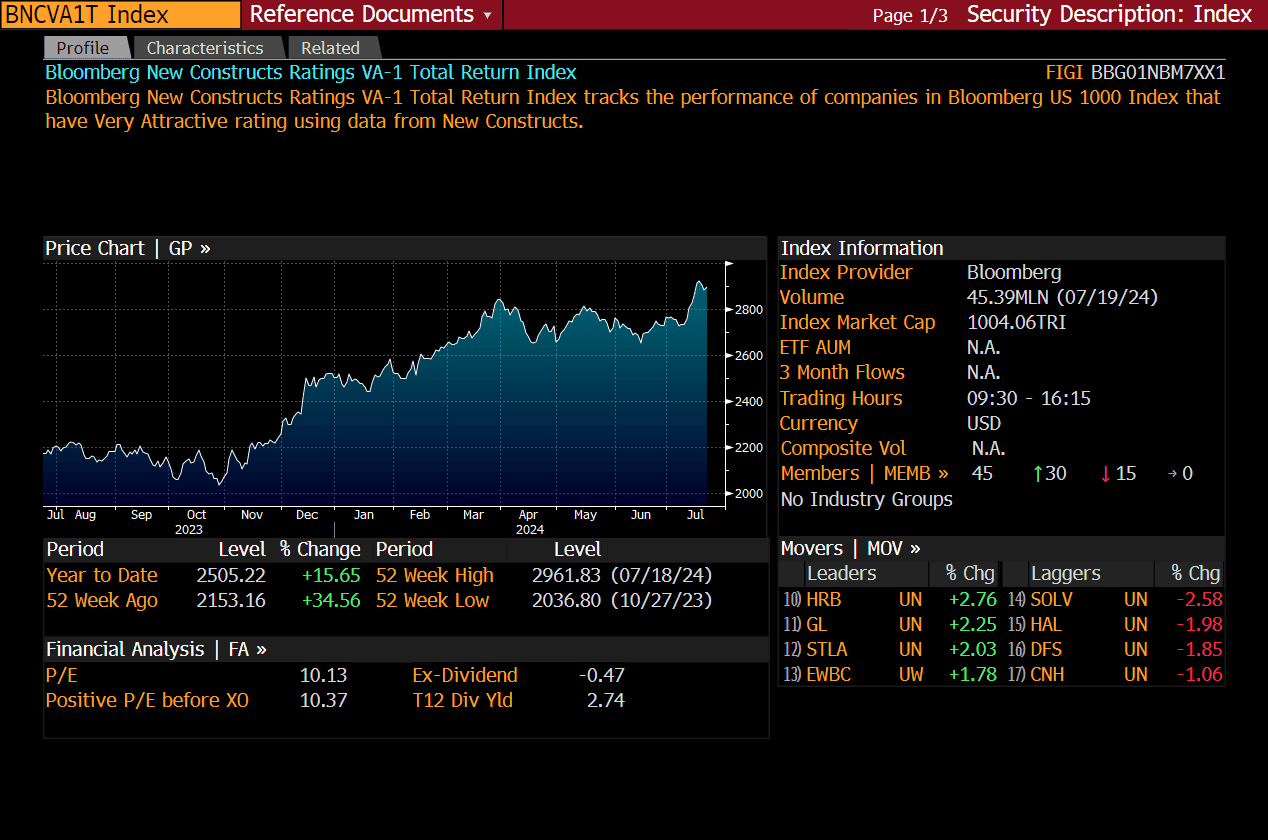1268x840 pixels.
Task: Click Year to Date change +15.65
Action: click(331, 575)
